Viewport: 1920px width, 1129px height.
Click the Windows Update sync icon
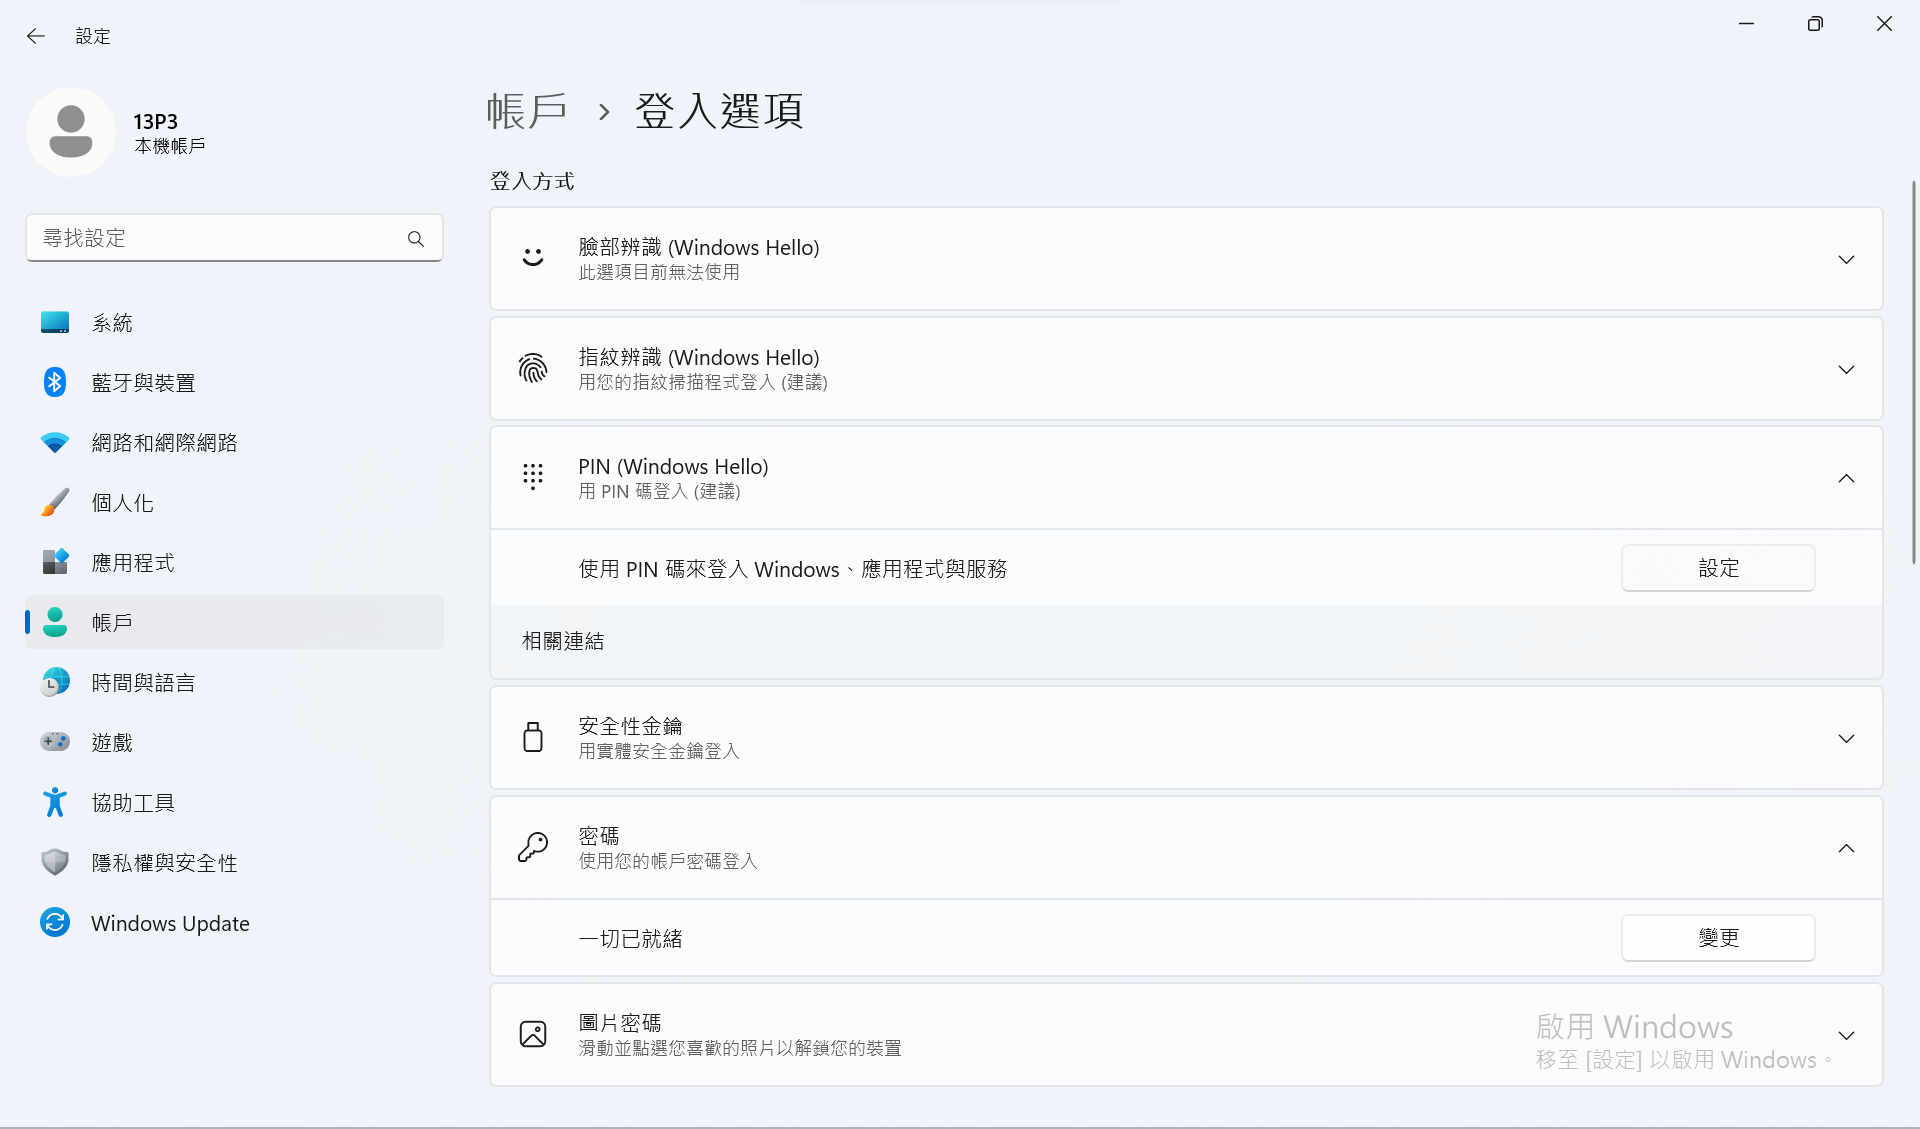tap(55, 922)
